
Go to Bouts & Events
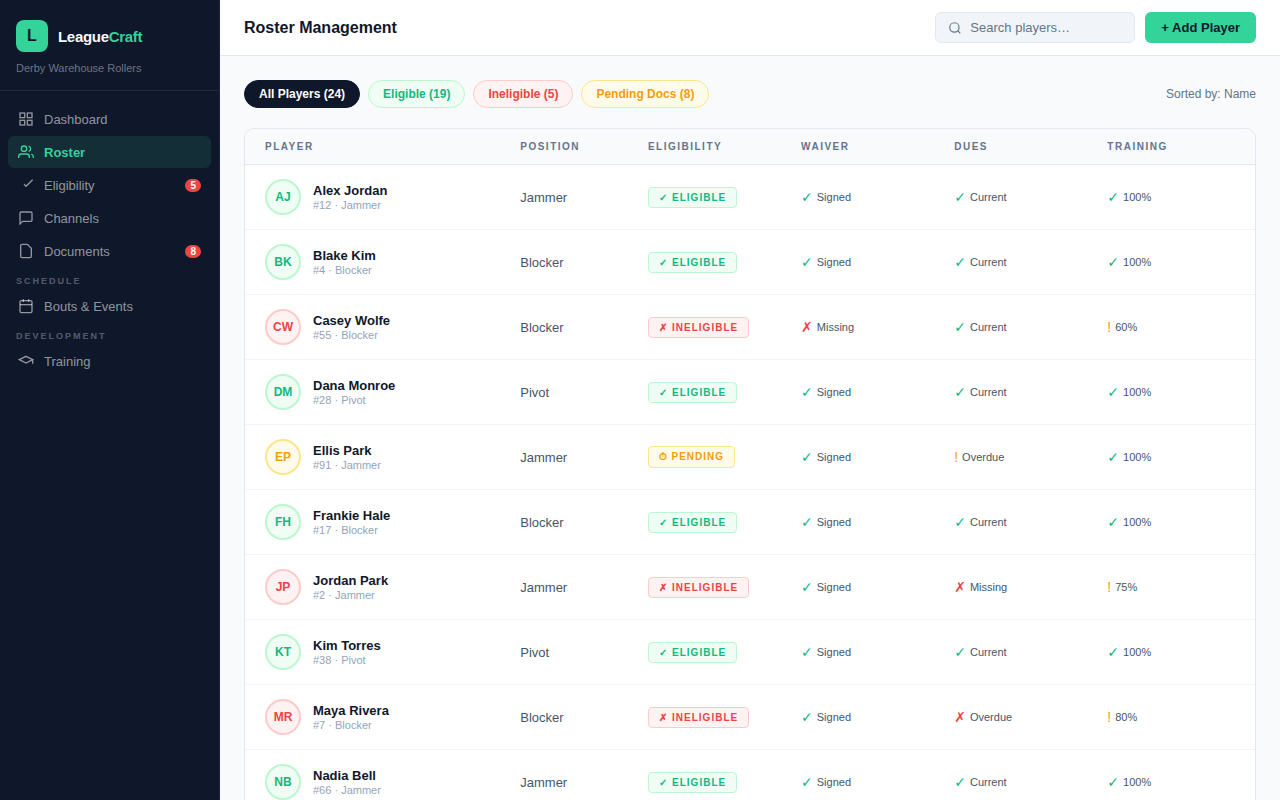tap(110, 306)
